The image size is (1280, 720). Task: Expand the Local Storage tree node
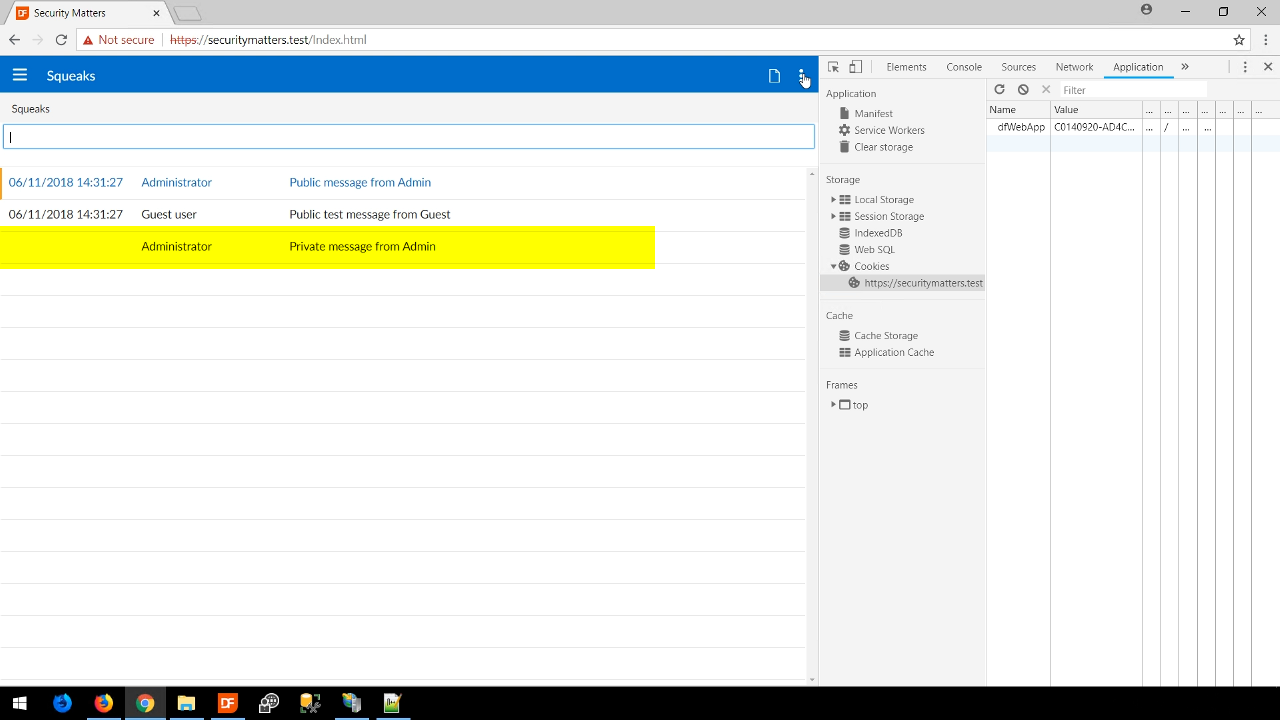tap(833, 200)
